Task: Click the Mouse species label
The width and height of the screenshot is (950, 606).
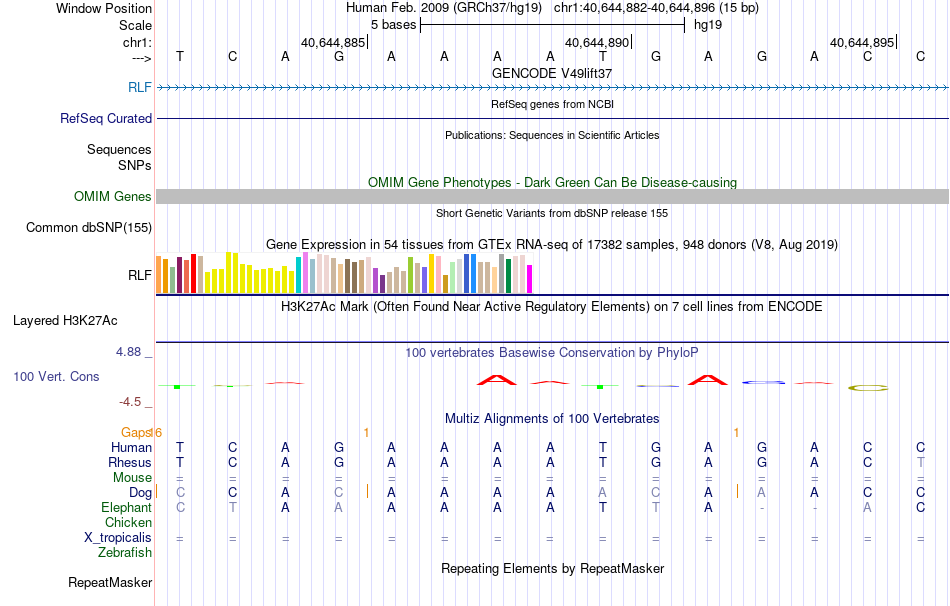Action: pyautogui.click(x=132, y=478)
